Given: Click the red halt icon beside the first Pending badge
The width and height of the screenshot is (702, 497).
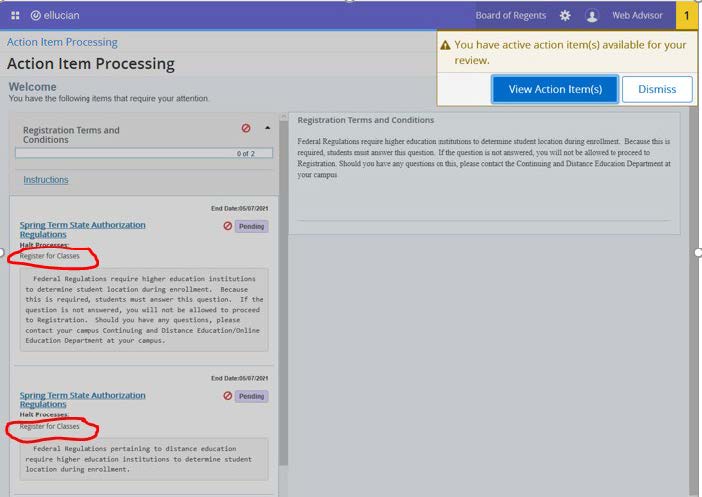Looking at the screenshot, I should coord(227,226).
